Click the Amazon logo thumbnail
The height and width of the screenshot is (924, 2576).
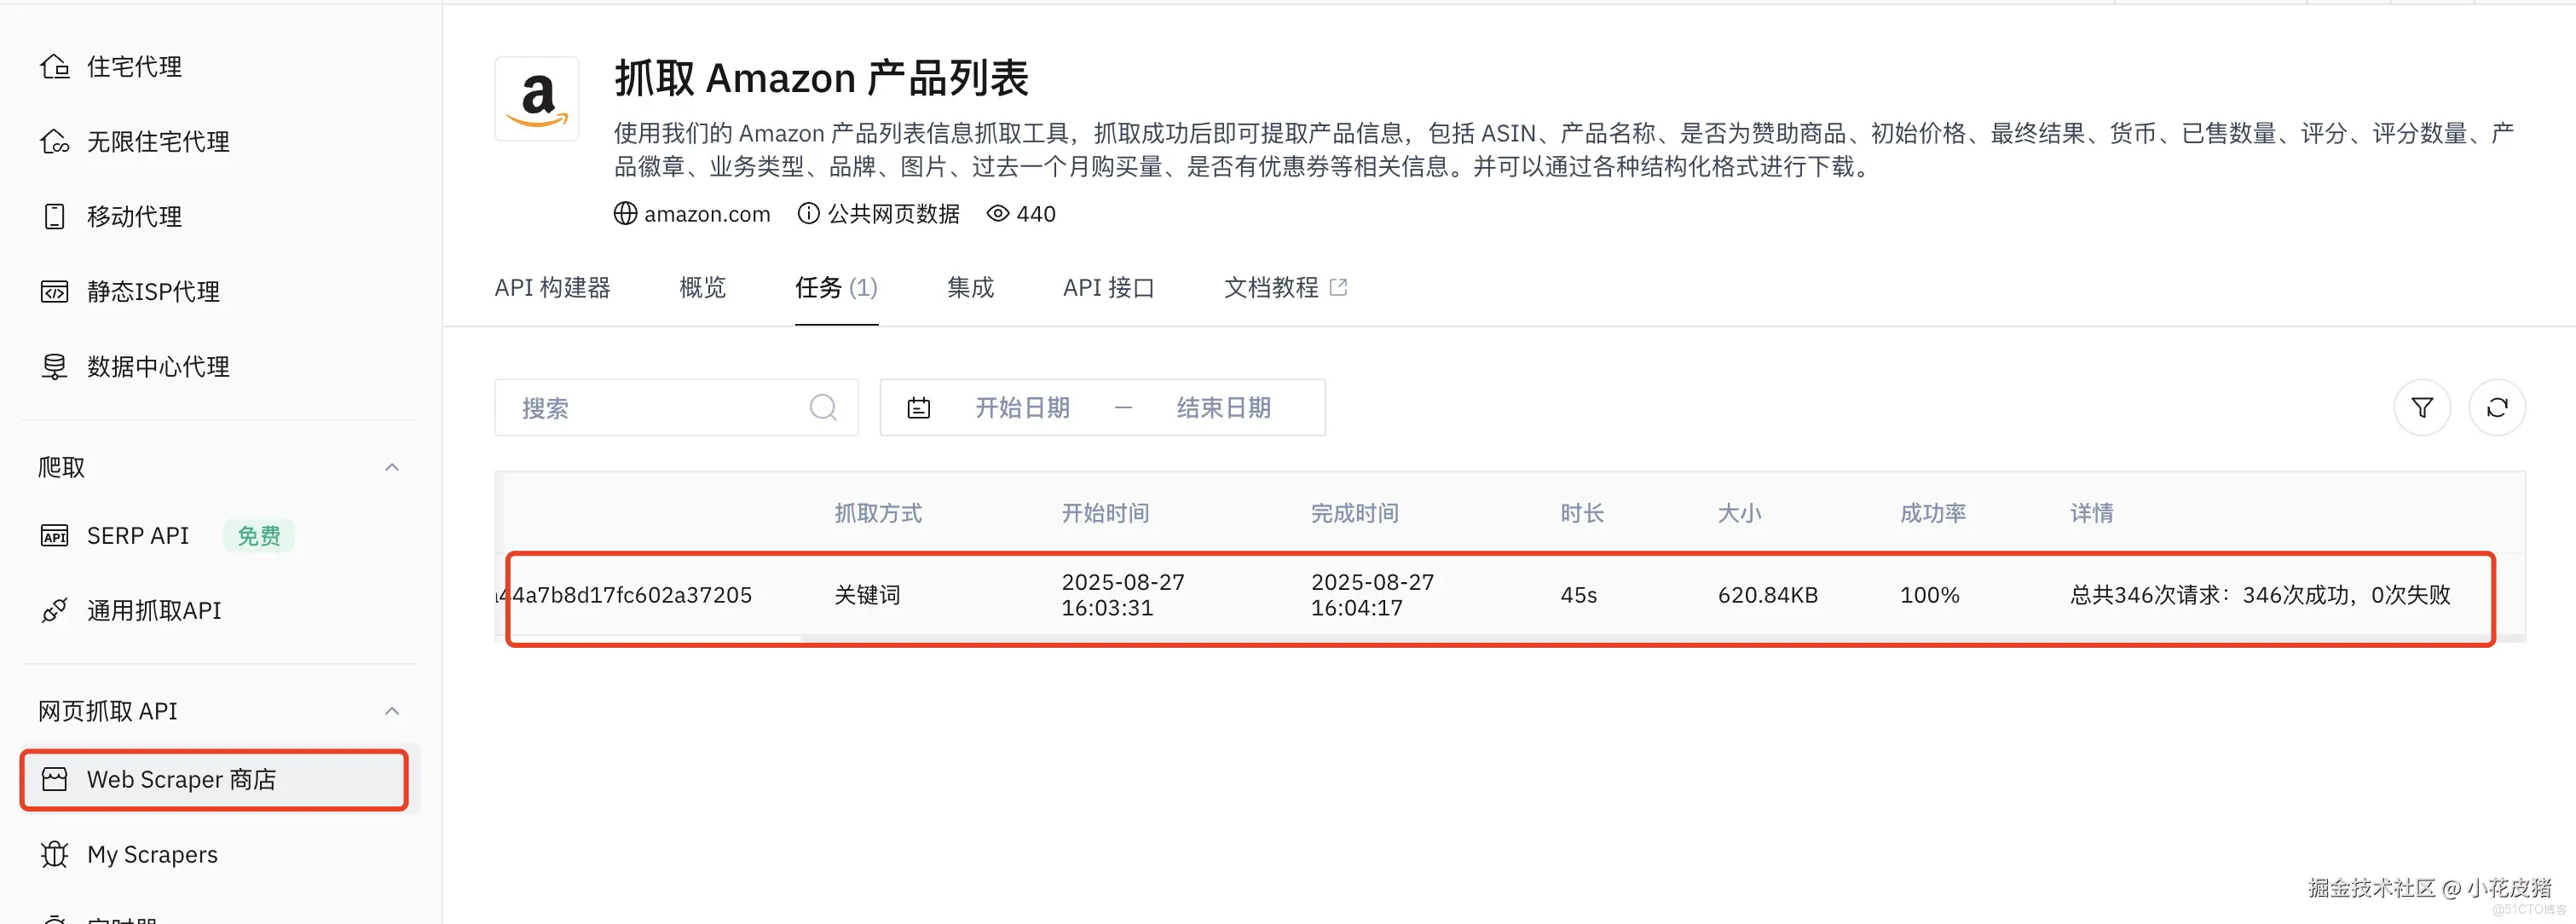coord(537,99)
